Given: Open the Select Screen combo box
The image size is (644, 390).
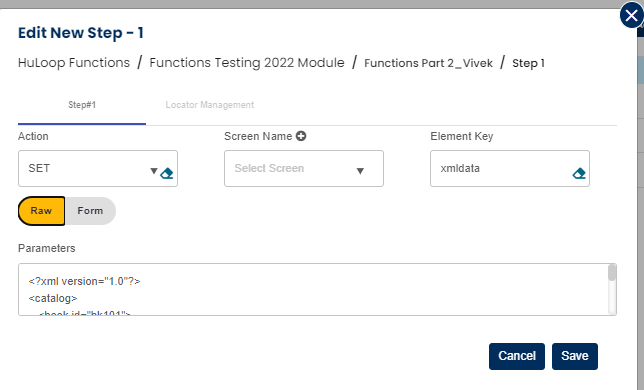Looking at the screenshot, I should coord(304,168).
